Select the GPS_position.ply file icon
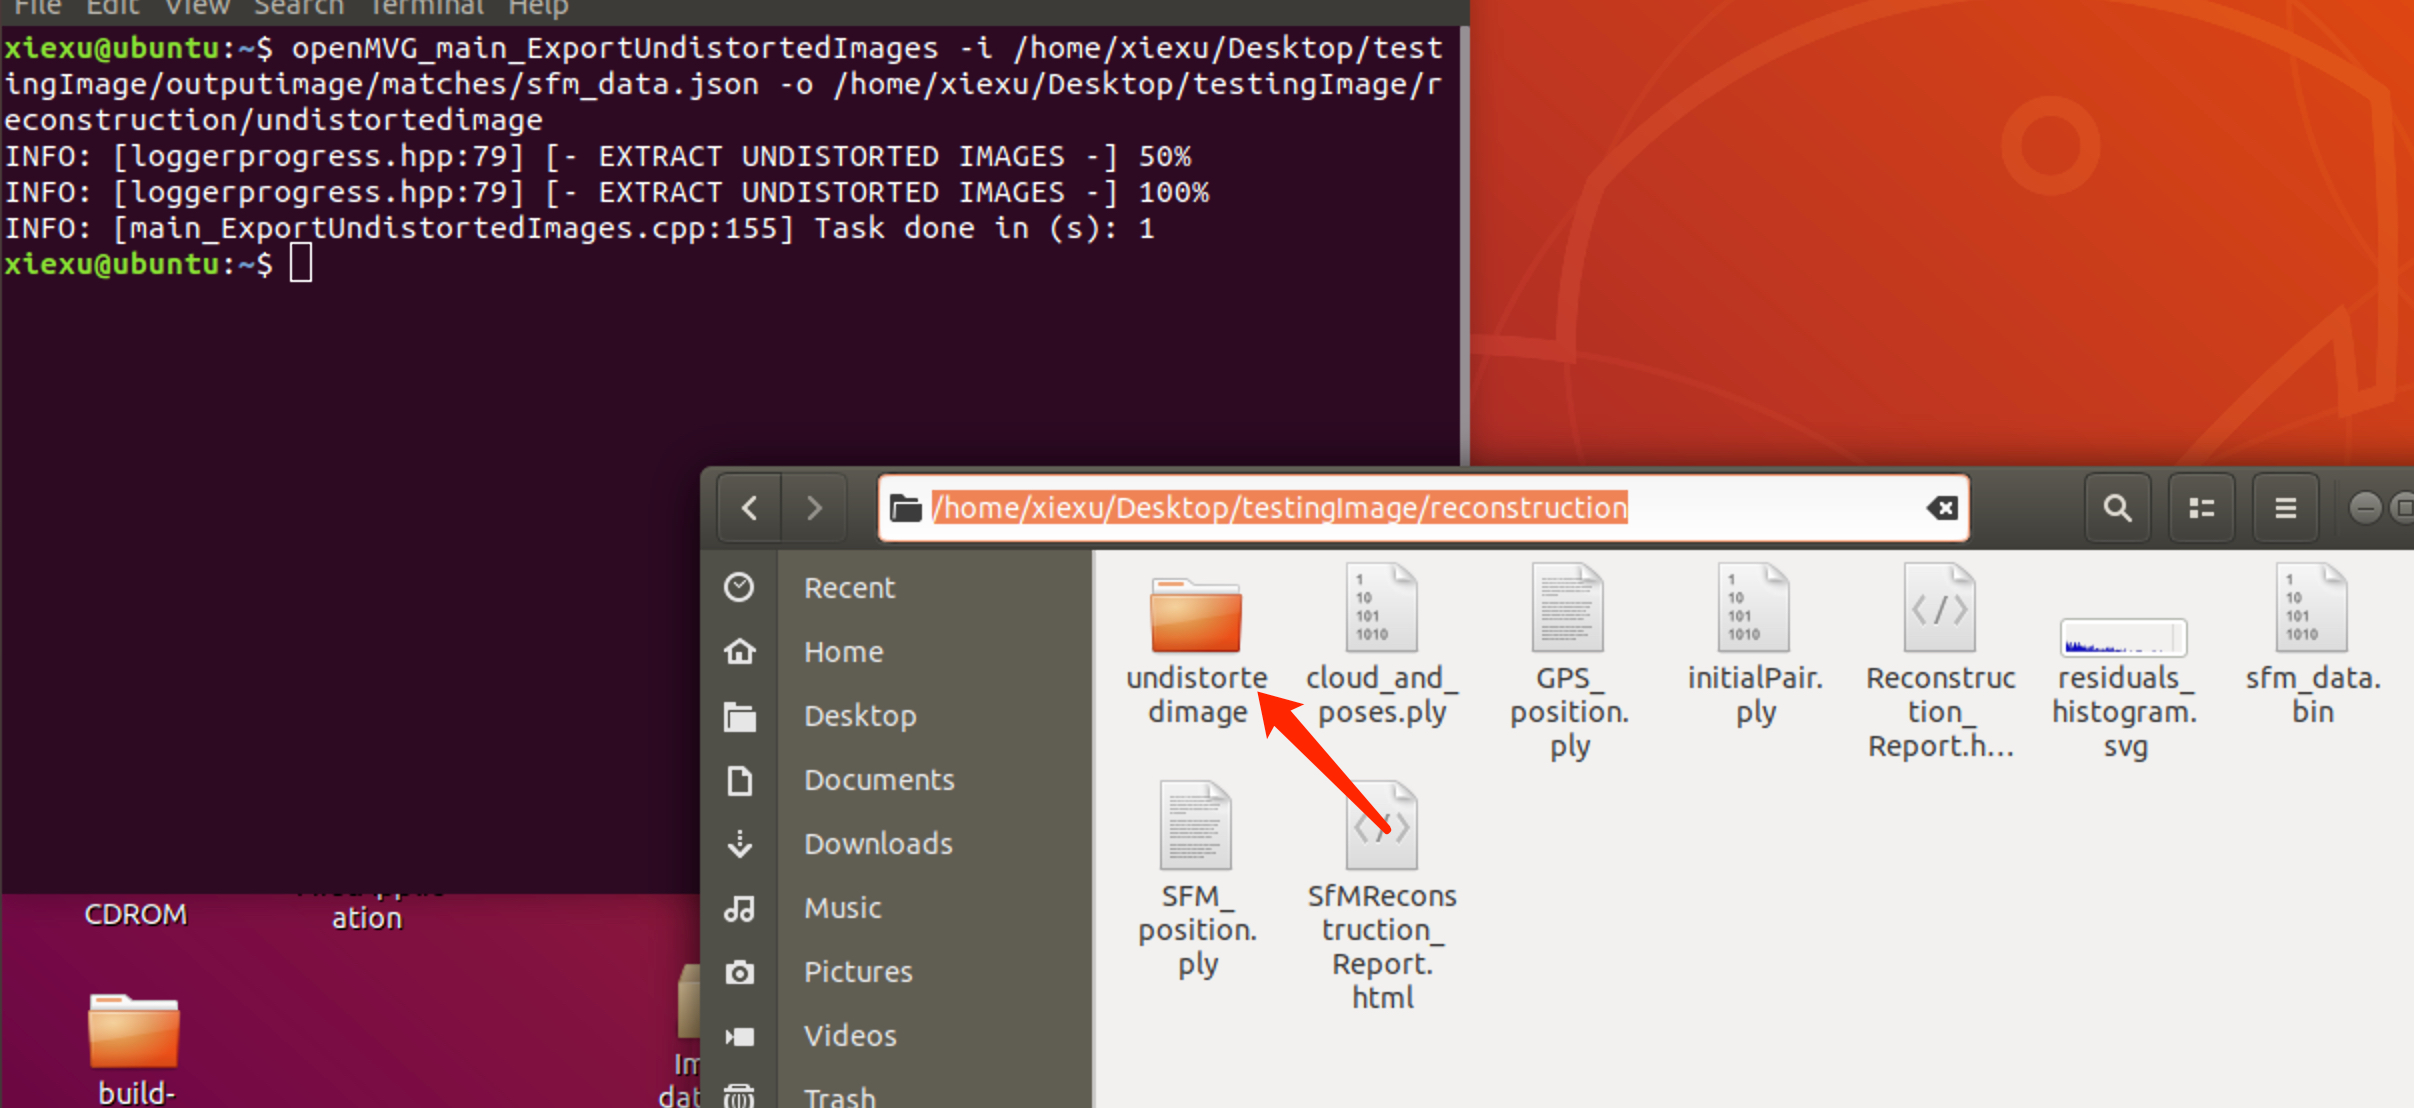Viewport: 2414px width, 1108px height. pyautogui.click(x=1567, y=608)
